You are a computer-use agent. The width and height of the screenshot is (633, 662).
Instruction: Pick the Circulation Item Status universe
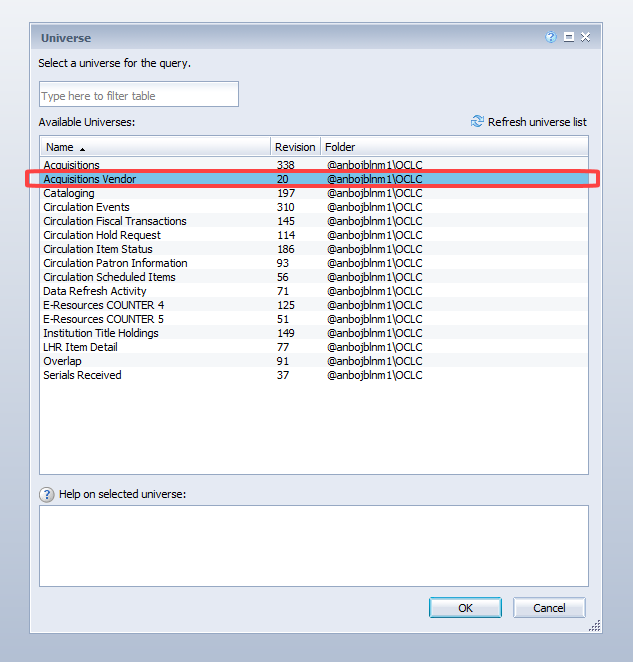pos(314,249)
